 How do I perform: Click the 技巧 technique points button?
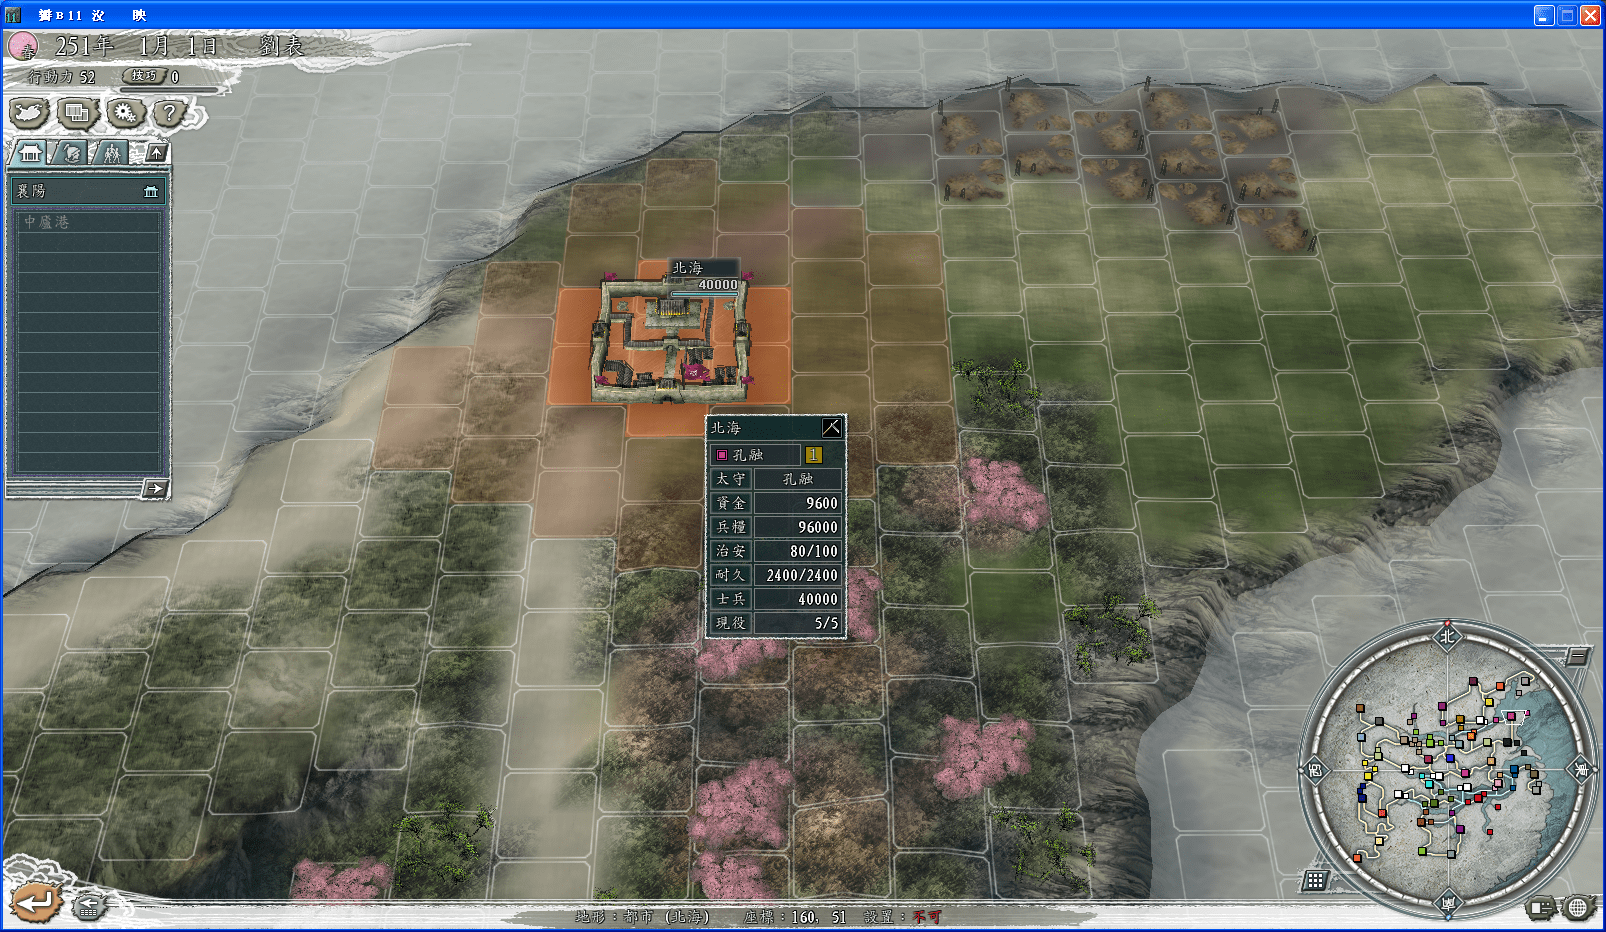click(144, 76)
